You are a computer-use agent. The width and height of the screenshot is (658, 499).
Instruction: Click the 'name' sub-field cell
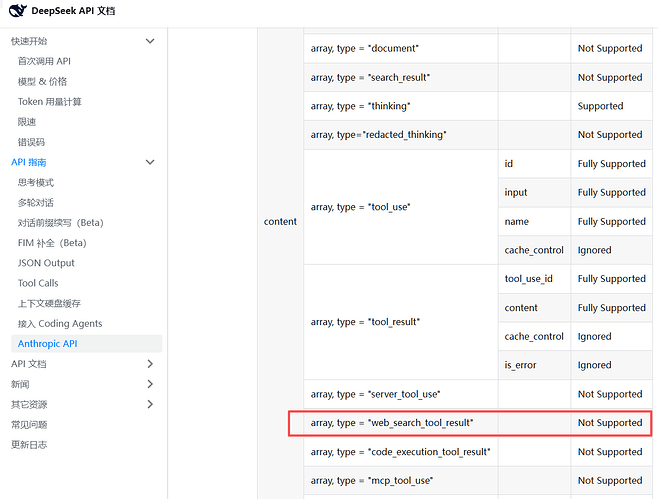click(x=534, y=221)
